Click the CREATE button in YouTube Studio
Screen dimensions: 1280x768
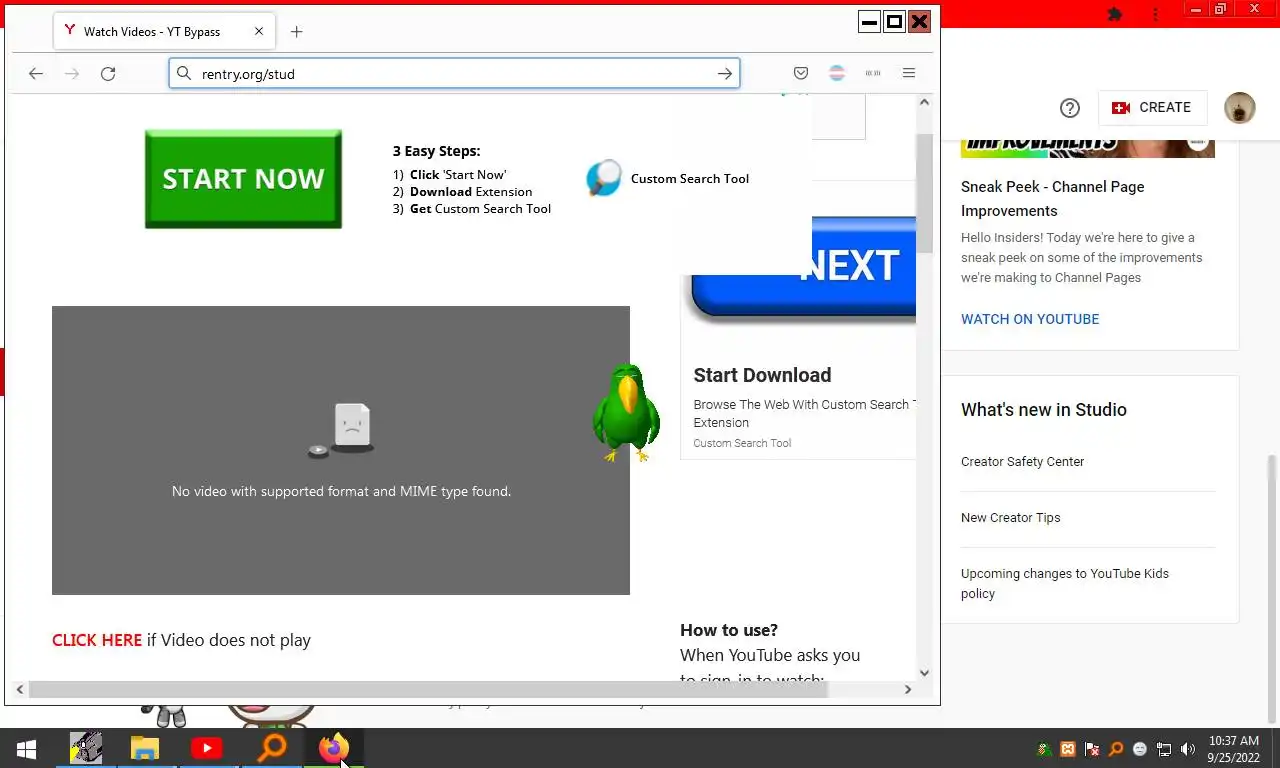(1152, 108)
